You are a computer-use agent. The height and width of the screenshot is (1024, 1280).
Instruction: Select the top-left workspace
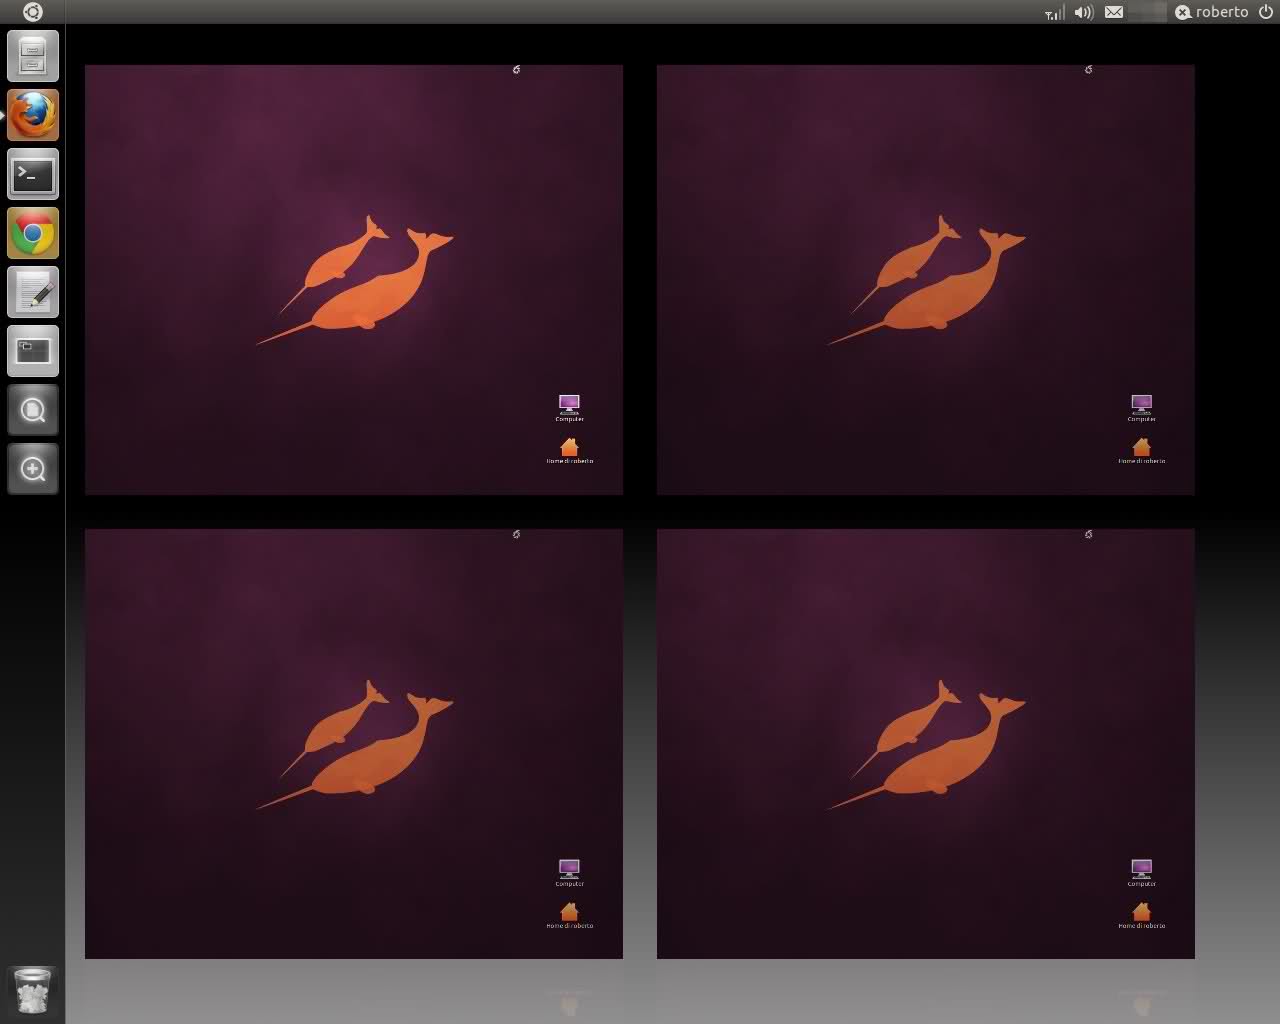(353, 280)
